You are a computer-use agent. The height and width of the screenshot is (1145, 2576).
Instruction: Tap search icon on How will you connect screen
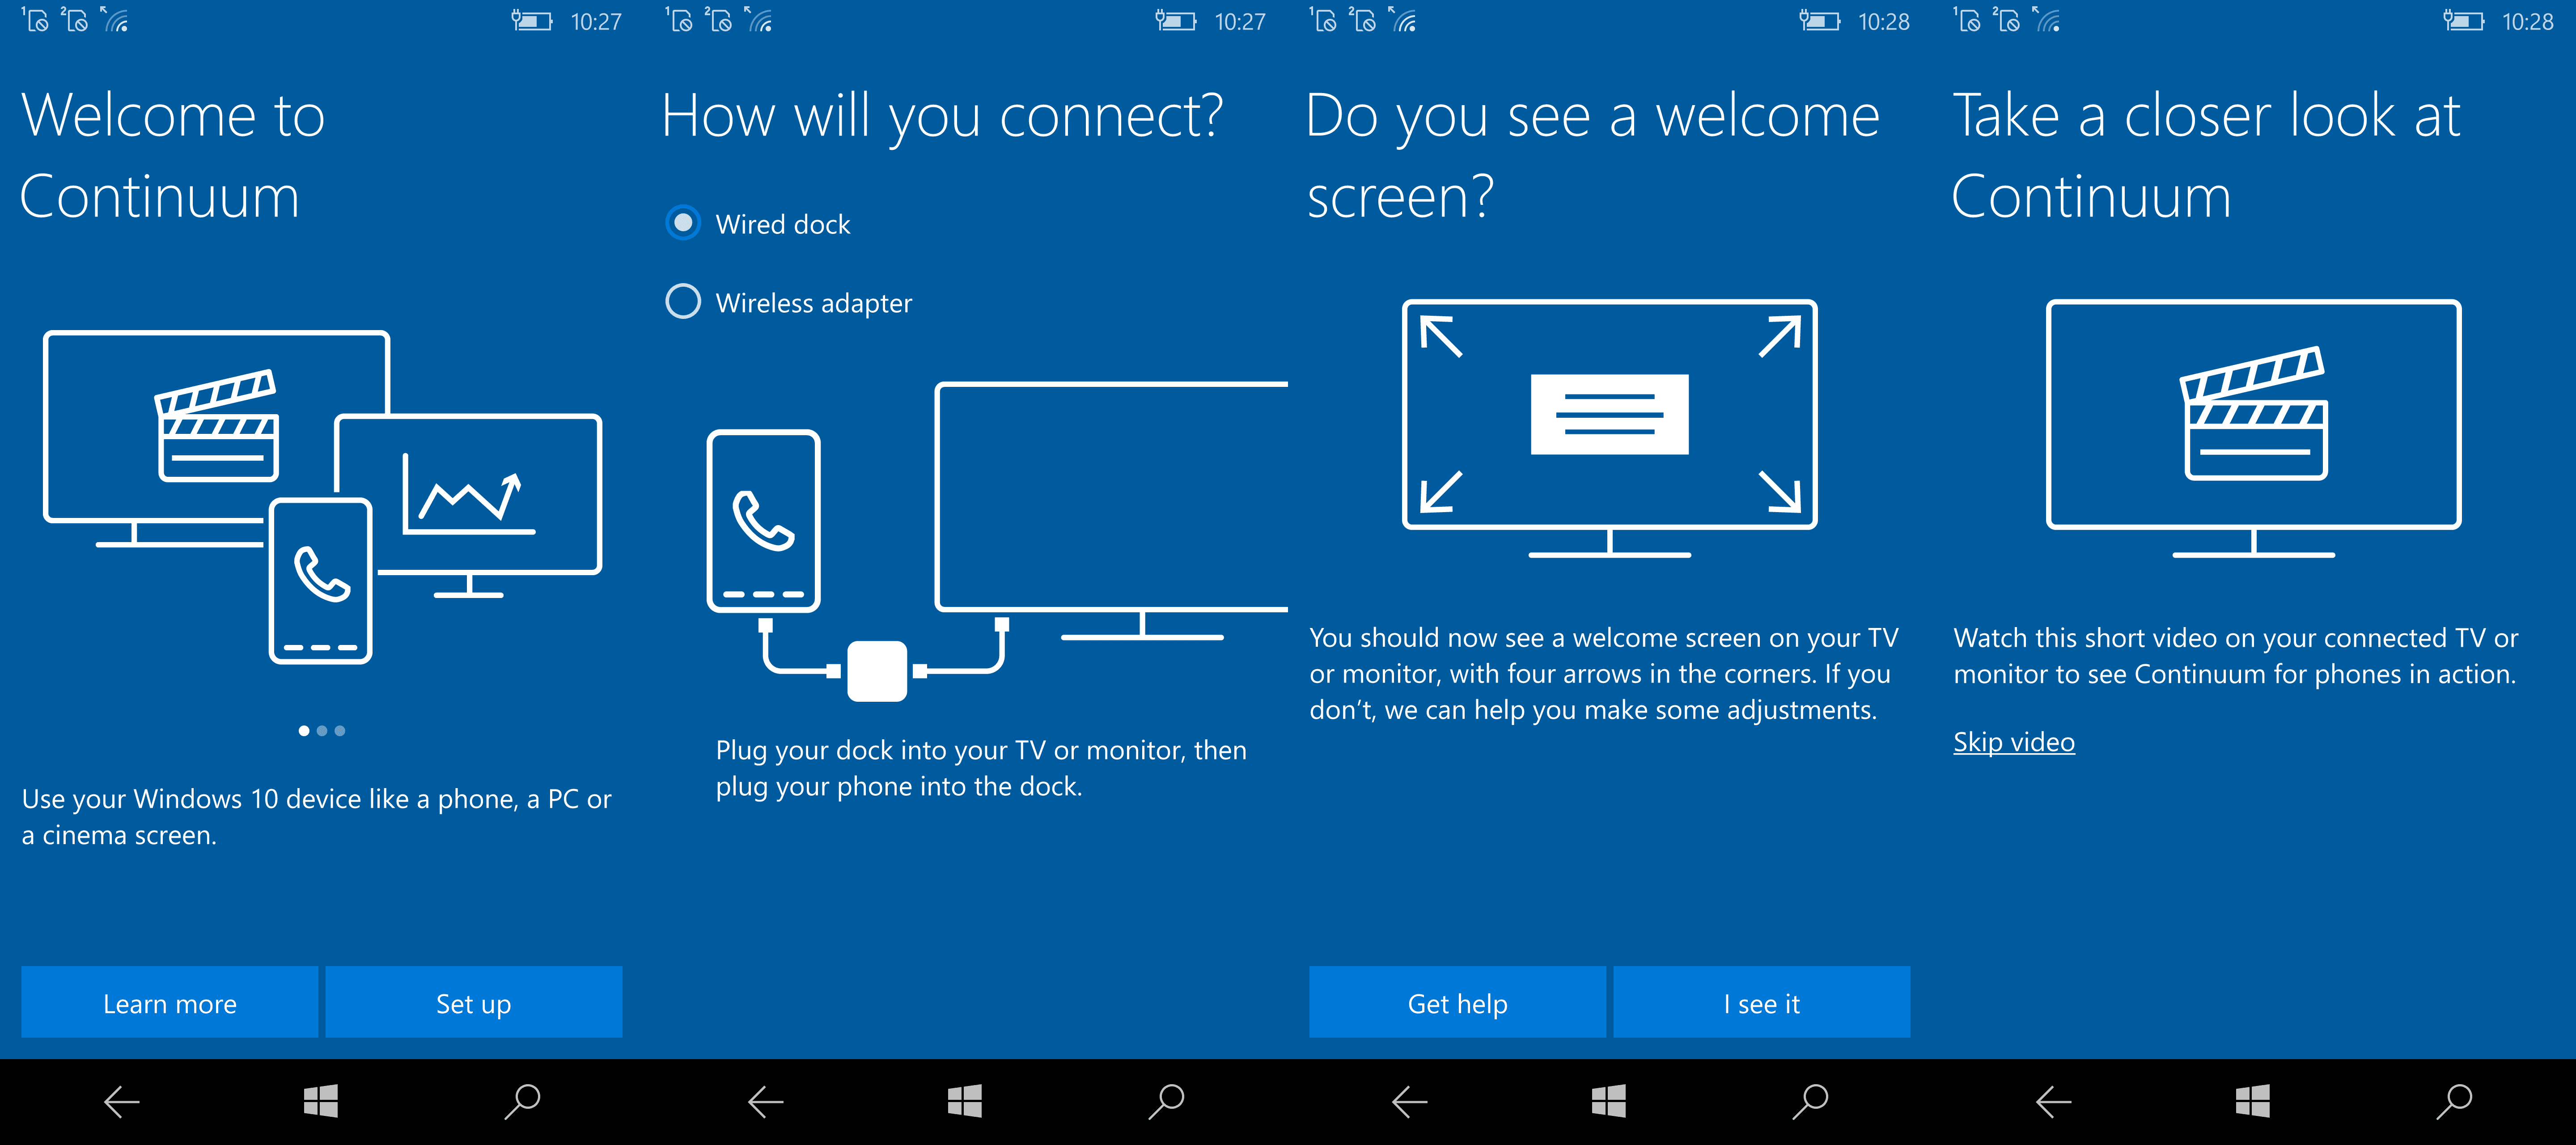coord(1166,1101)
